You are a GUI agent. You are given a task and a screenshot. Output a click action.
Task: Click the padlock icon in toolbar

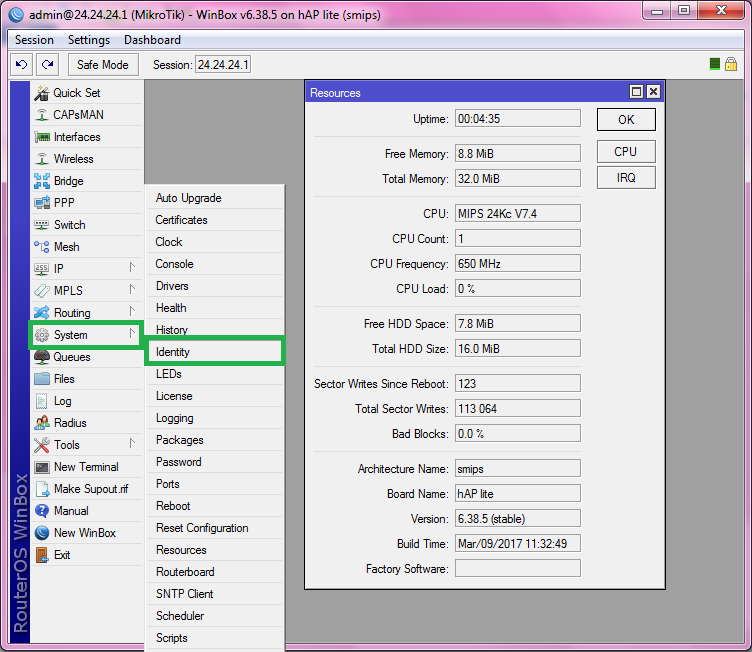pos(731,64)
